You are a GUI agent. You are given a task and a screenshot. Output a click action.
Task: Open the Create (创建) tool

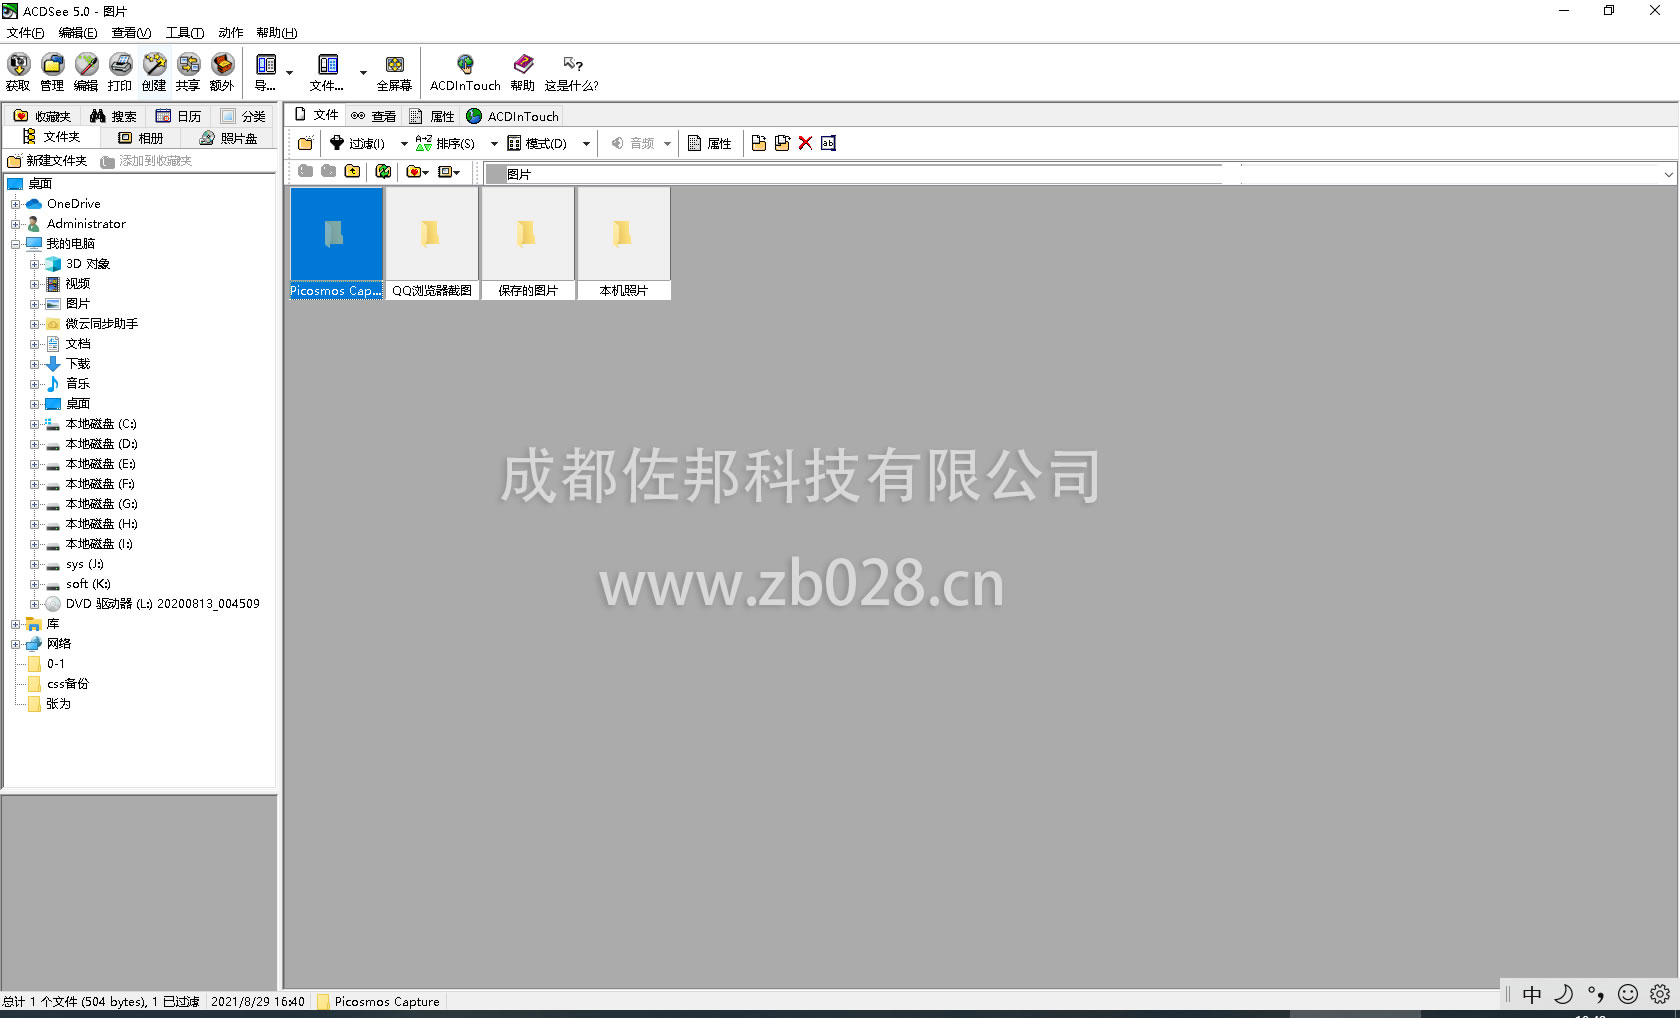click(154, 72)
